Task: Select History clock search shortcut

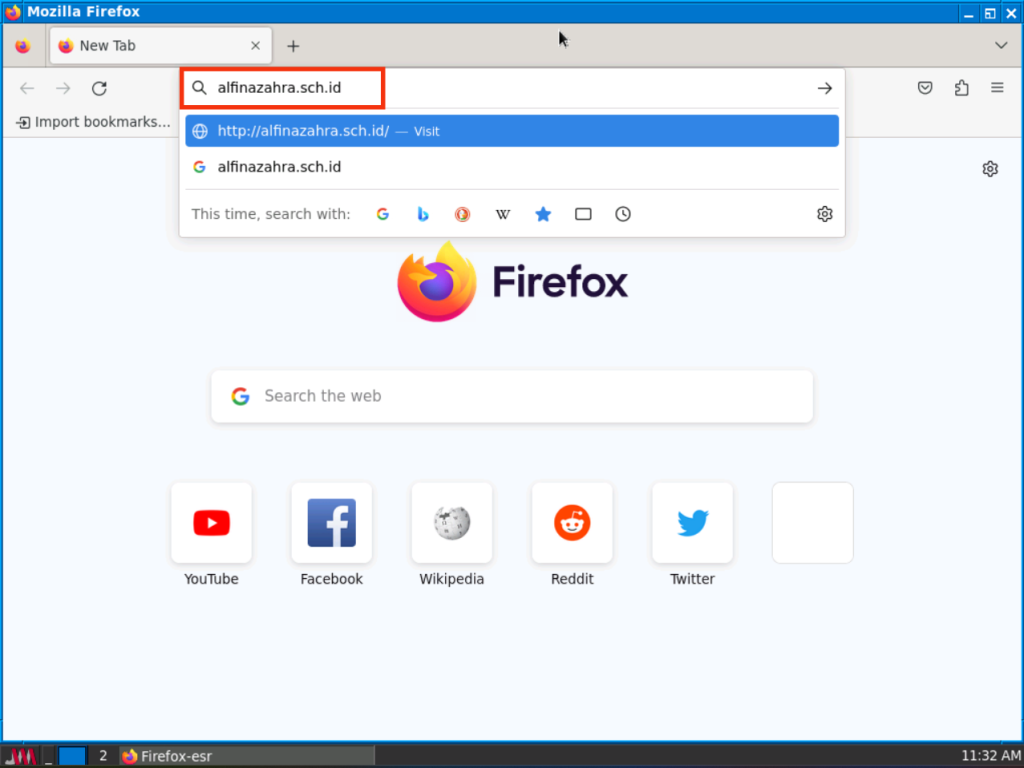Action: 623,214
